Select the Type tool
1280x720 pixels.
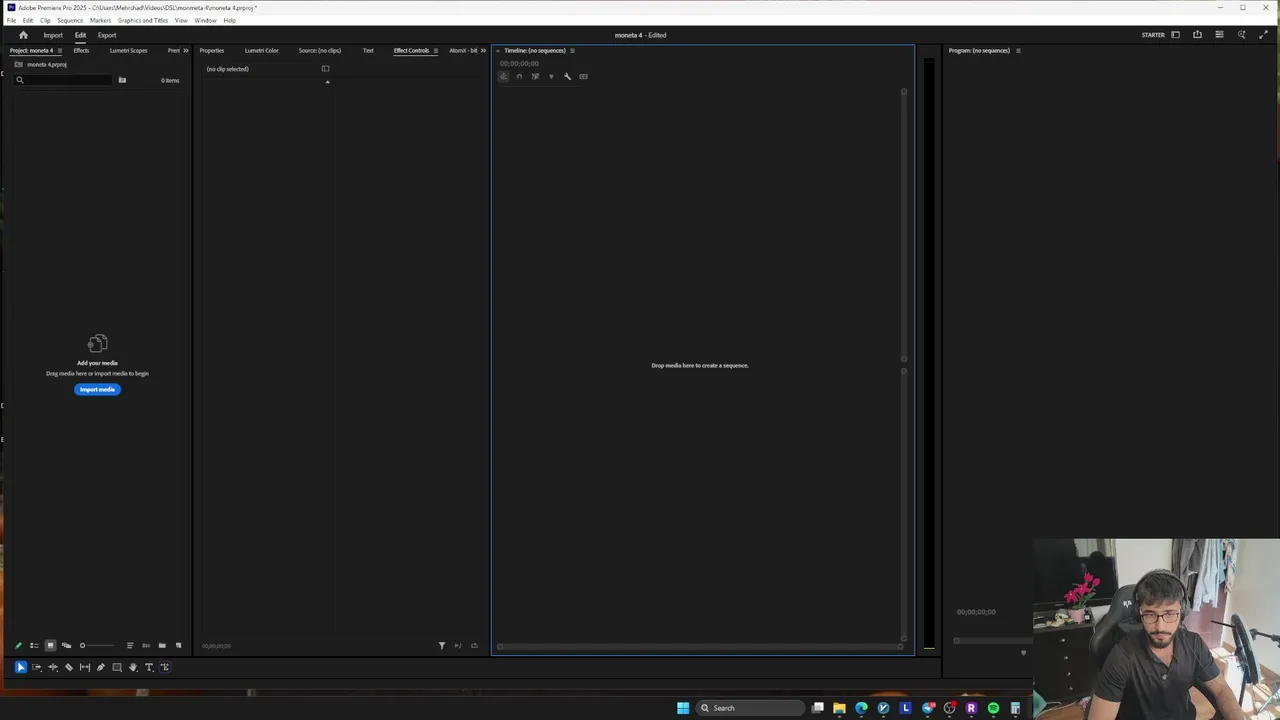[x=149, y=667]
